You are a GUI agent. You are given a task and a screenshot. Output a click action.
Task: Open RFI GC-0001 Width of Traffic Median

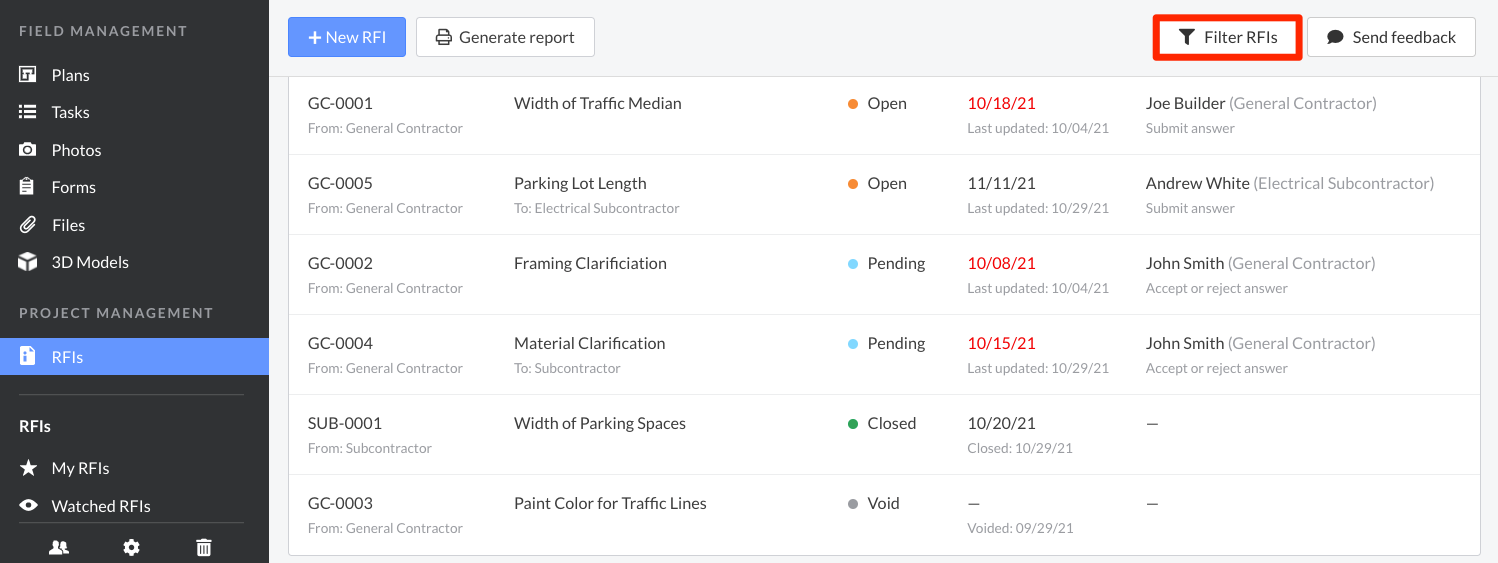(597, 103)
